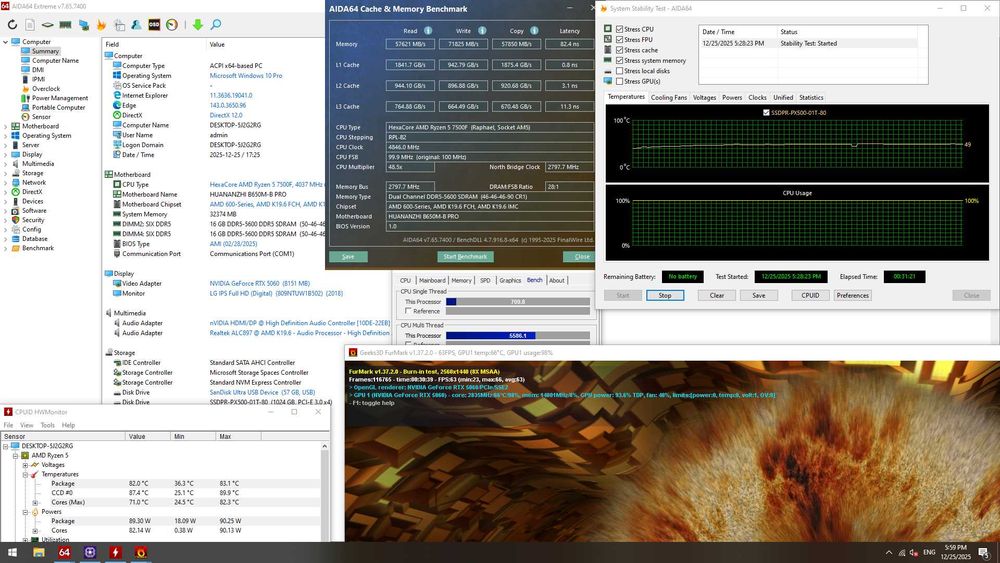Open the Clocks tab
Image resolution: width=1000 pixels, height=563 pixels.
(757, 98)
